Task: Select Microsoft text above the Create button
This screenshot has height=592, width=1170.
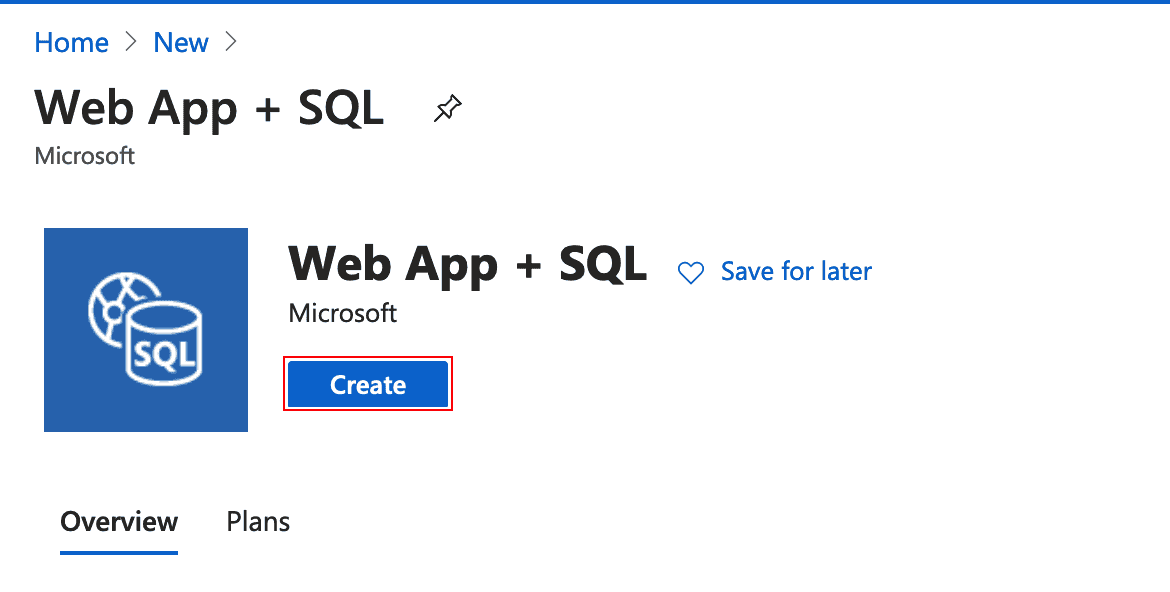Action: click(x=342, y=313)
